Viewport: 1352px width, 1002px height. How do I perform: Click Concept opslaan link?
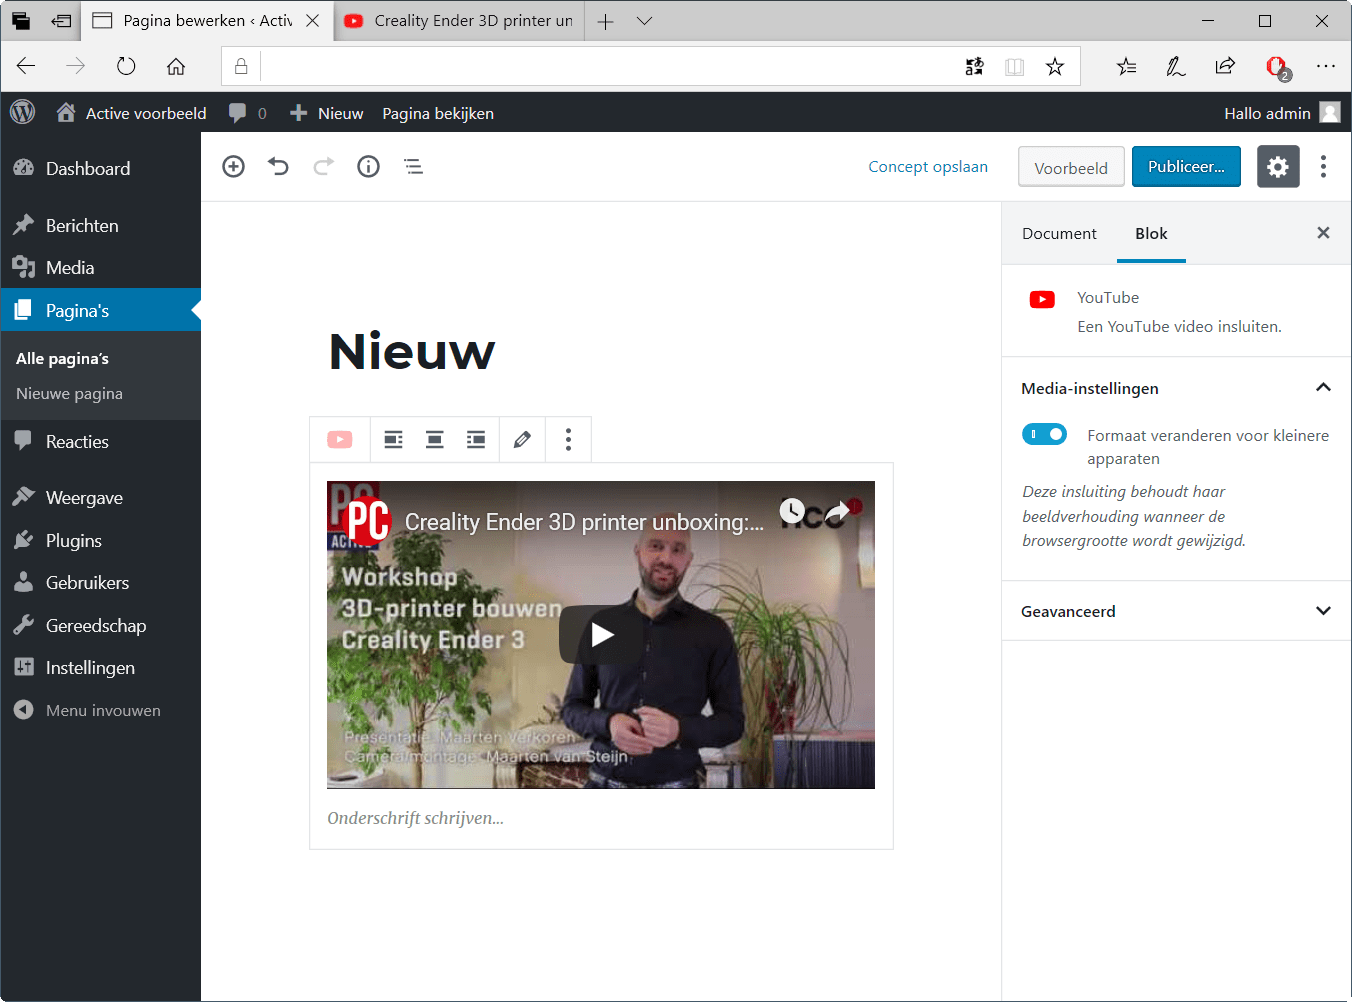point(928,167)
